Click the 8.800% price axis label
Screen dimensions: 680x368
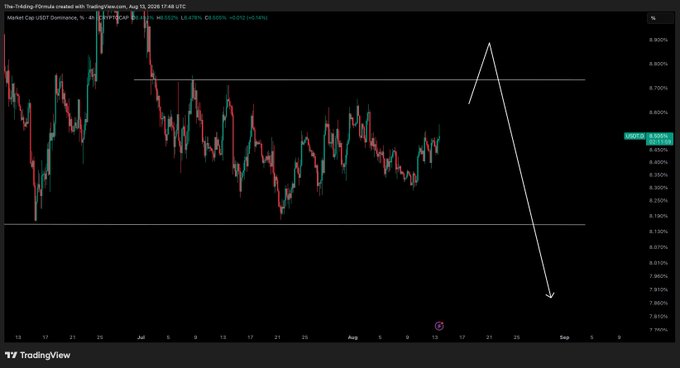658,64
